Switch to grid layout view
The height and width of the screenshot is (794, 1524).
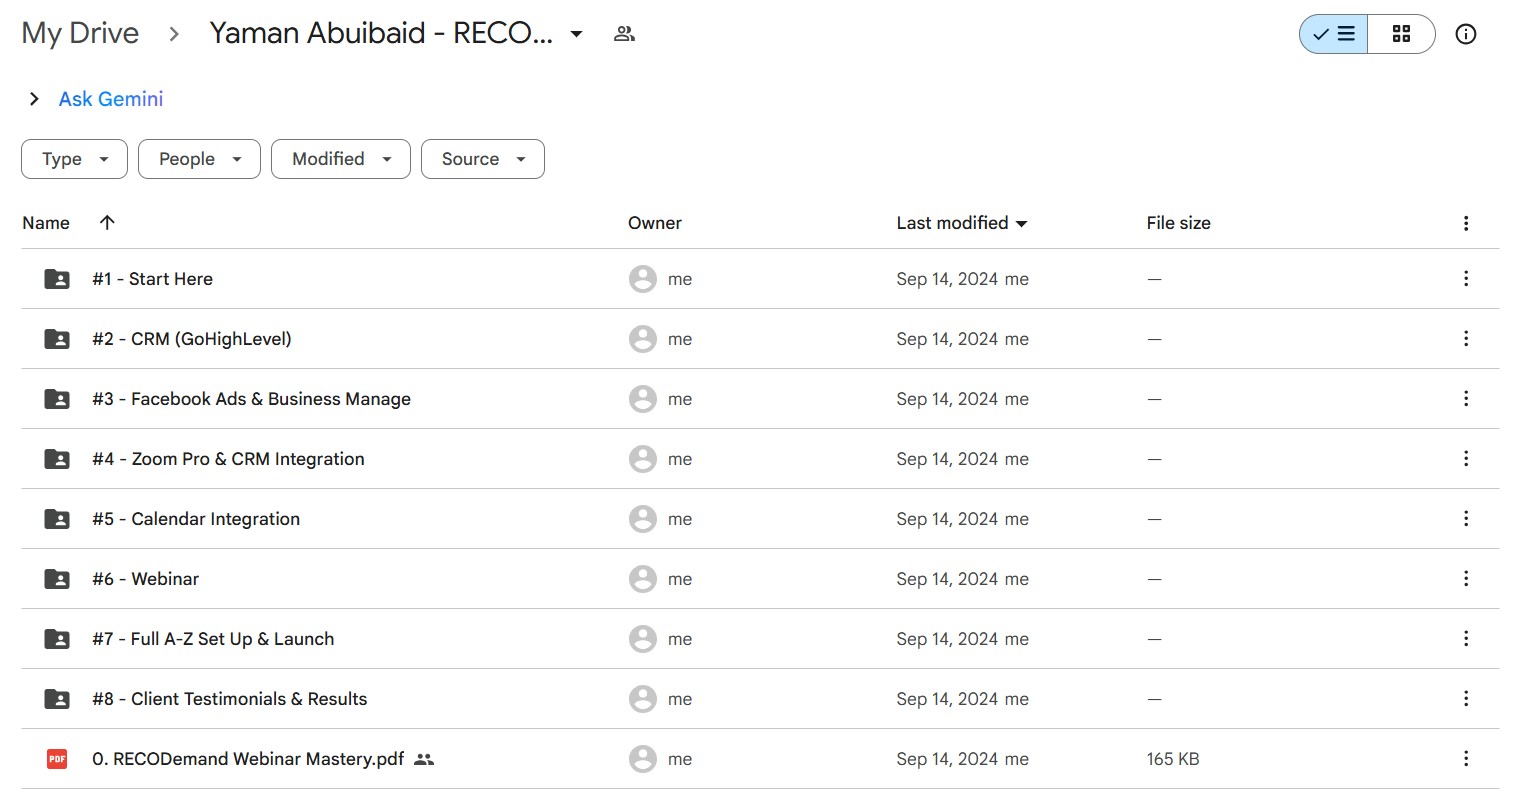tap(1401, 34)
